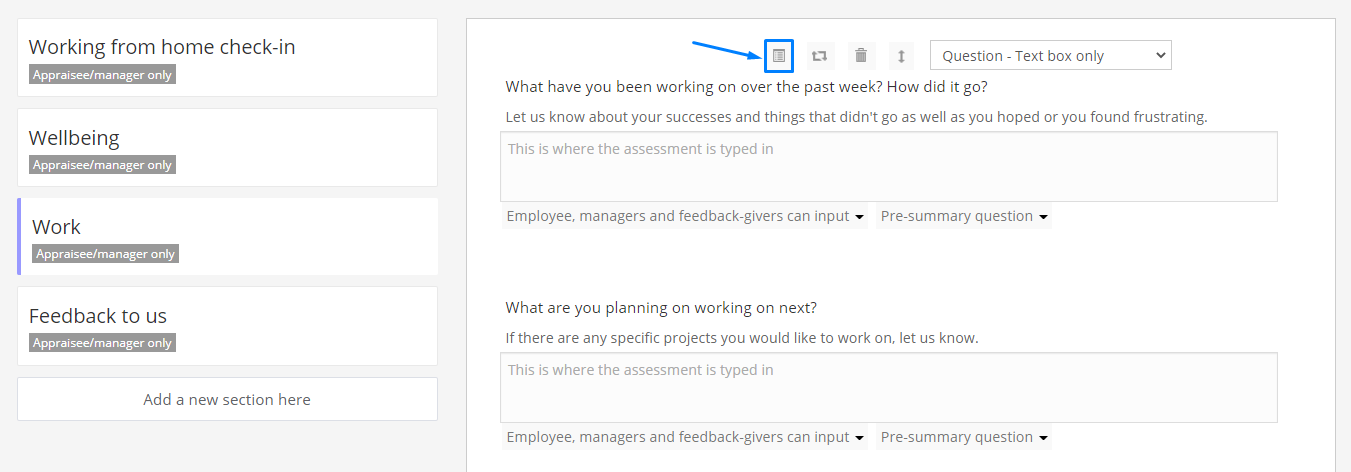The image size is (1351, 472).
Task: Click the first assessment text box
Action: tap(888, 166)
